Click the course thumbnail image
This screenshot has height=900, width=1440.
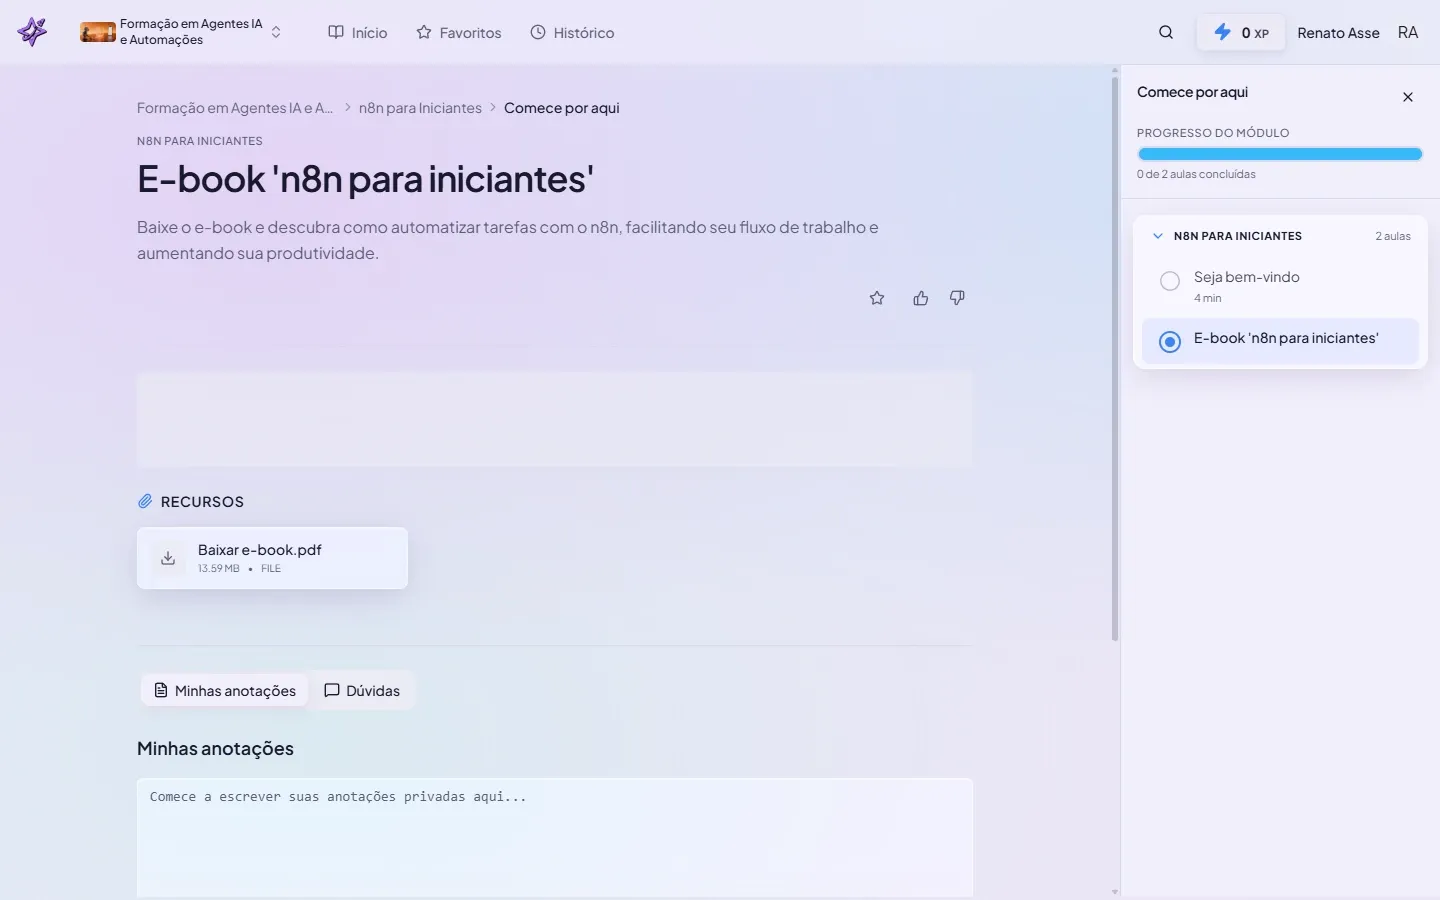[98, 32]
